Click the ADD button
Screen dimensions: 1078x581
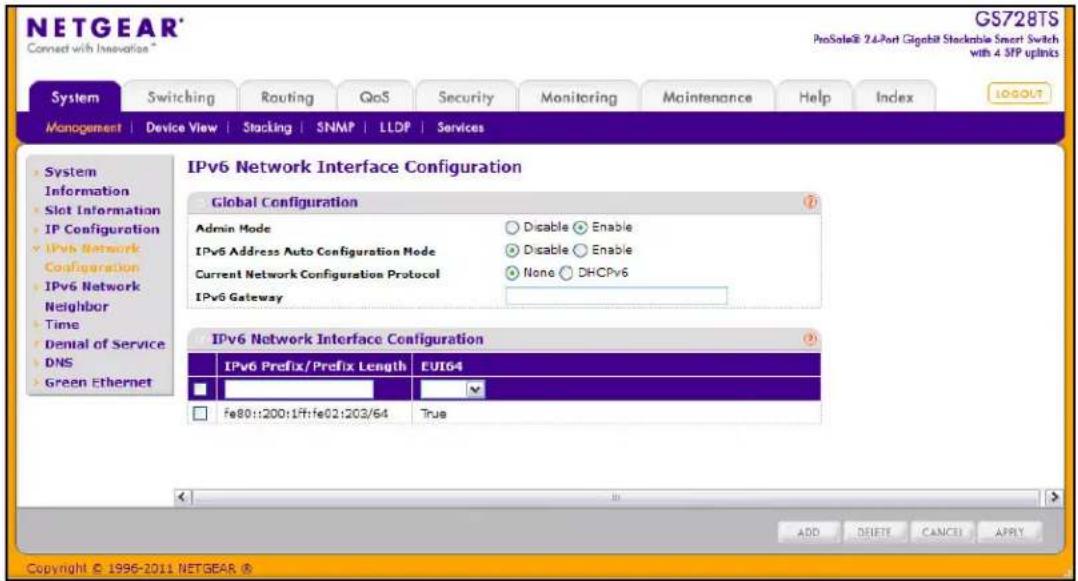(x=808, y=532)
